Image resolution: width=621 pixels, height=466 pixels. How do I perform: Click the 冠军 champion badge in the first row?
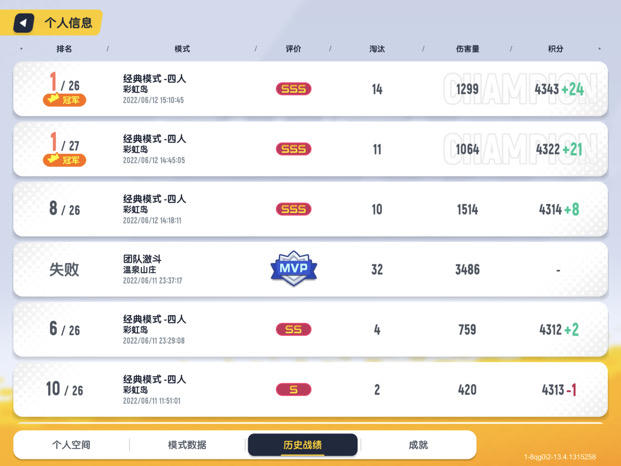pos(64,100)
